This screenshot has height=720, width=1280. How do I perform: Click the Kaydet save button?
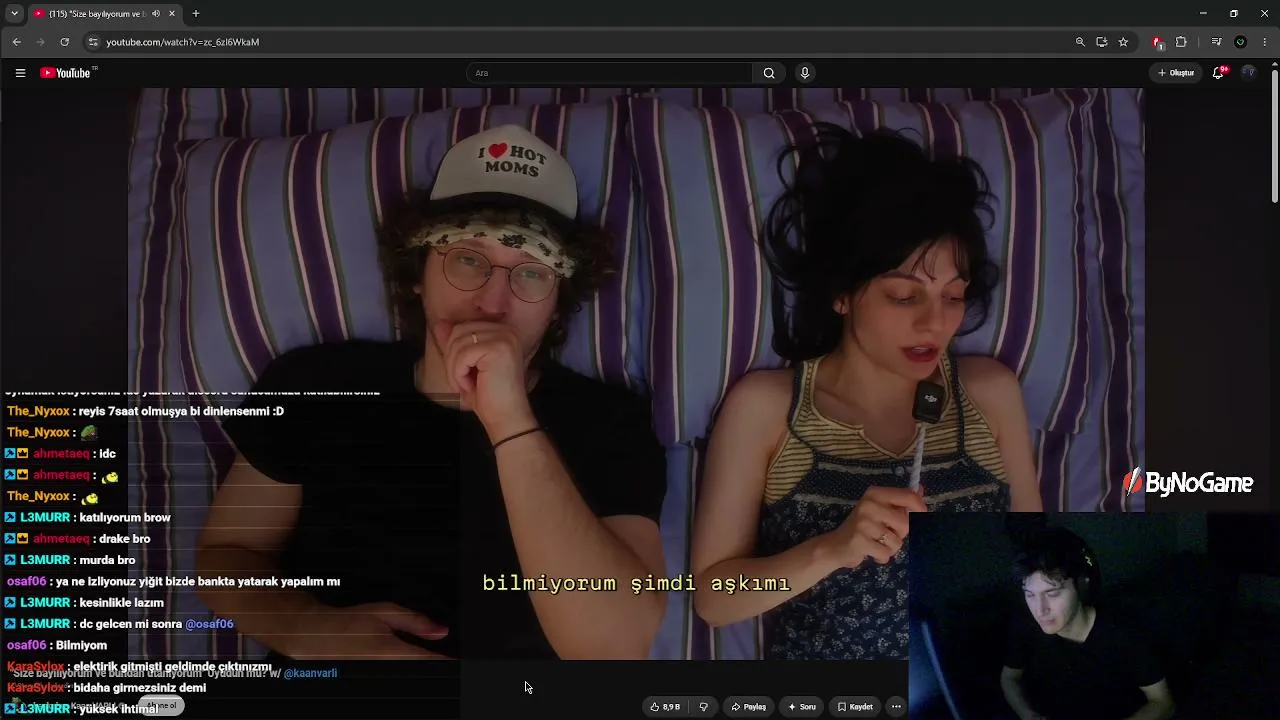click(x=856, y=707)
